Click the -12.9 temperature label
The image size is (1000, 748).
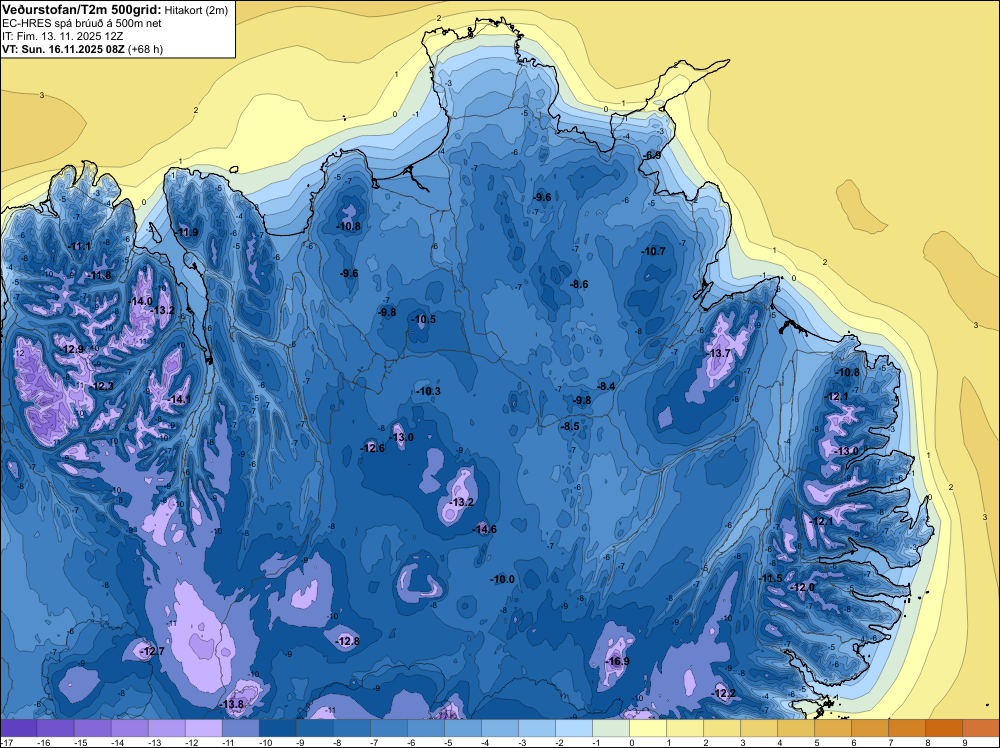coord(71,349)
